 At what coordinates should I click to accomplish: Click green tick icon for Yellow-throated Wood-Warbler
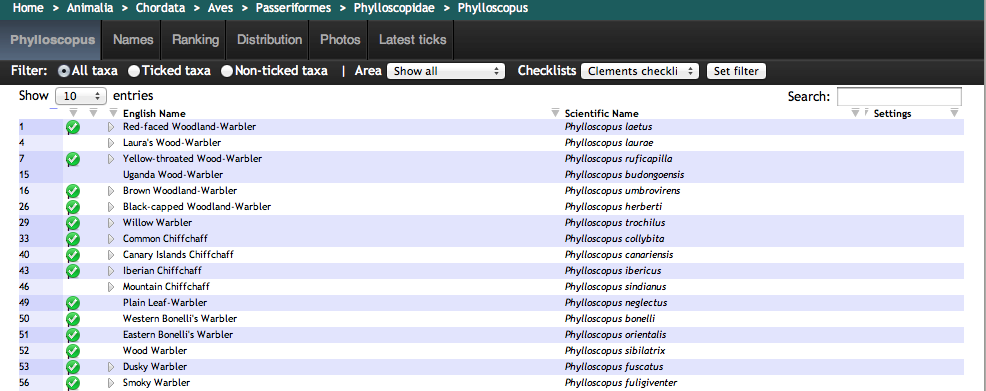[73, 159]
